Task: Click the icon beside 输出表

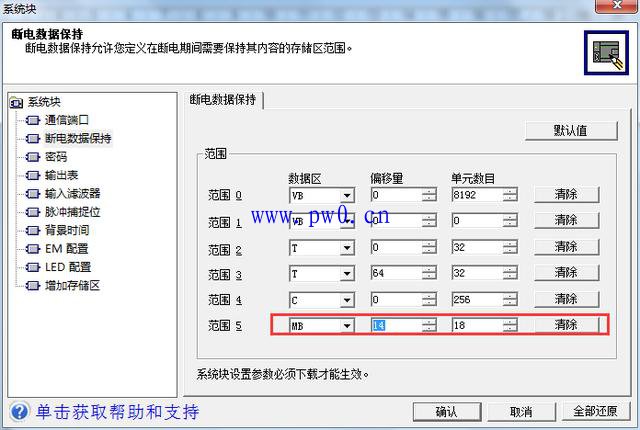Action: (x=33, y=175)
